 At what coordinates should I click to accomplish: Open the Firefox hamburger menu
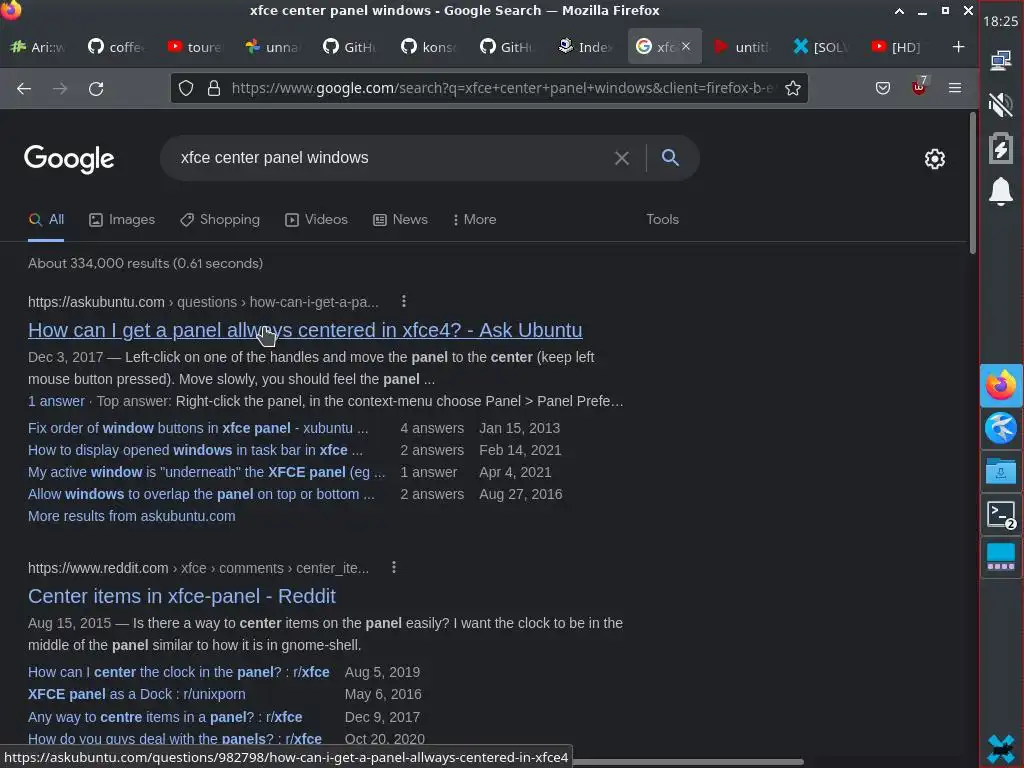[955, 88]
